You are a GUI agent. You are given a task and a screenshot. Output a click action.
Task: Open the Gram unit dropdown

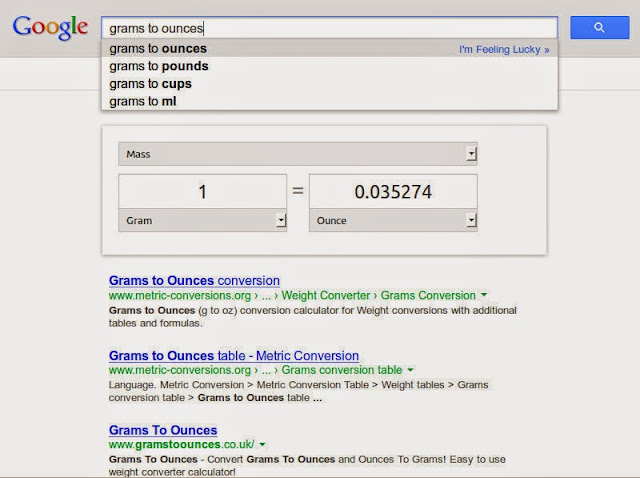(x=202, y=220)
